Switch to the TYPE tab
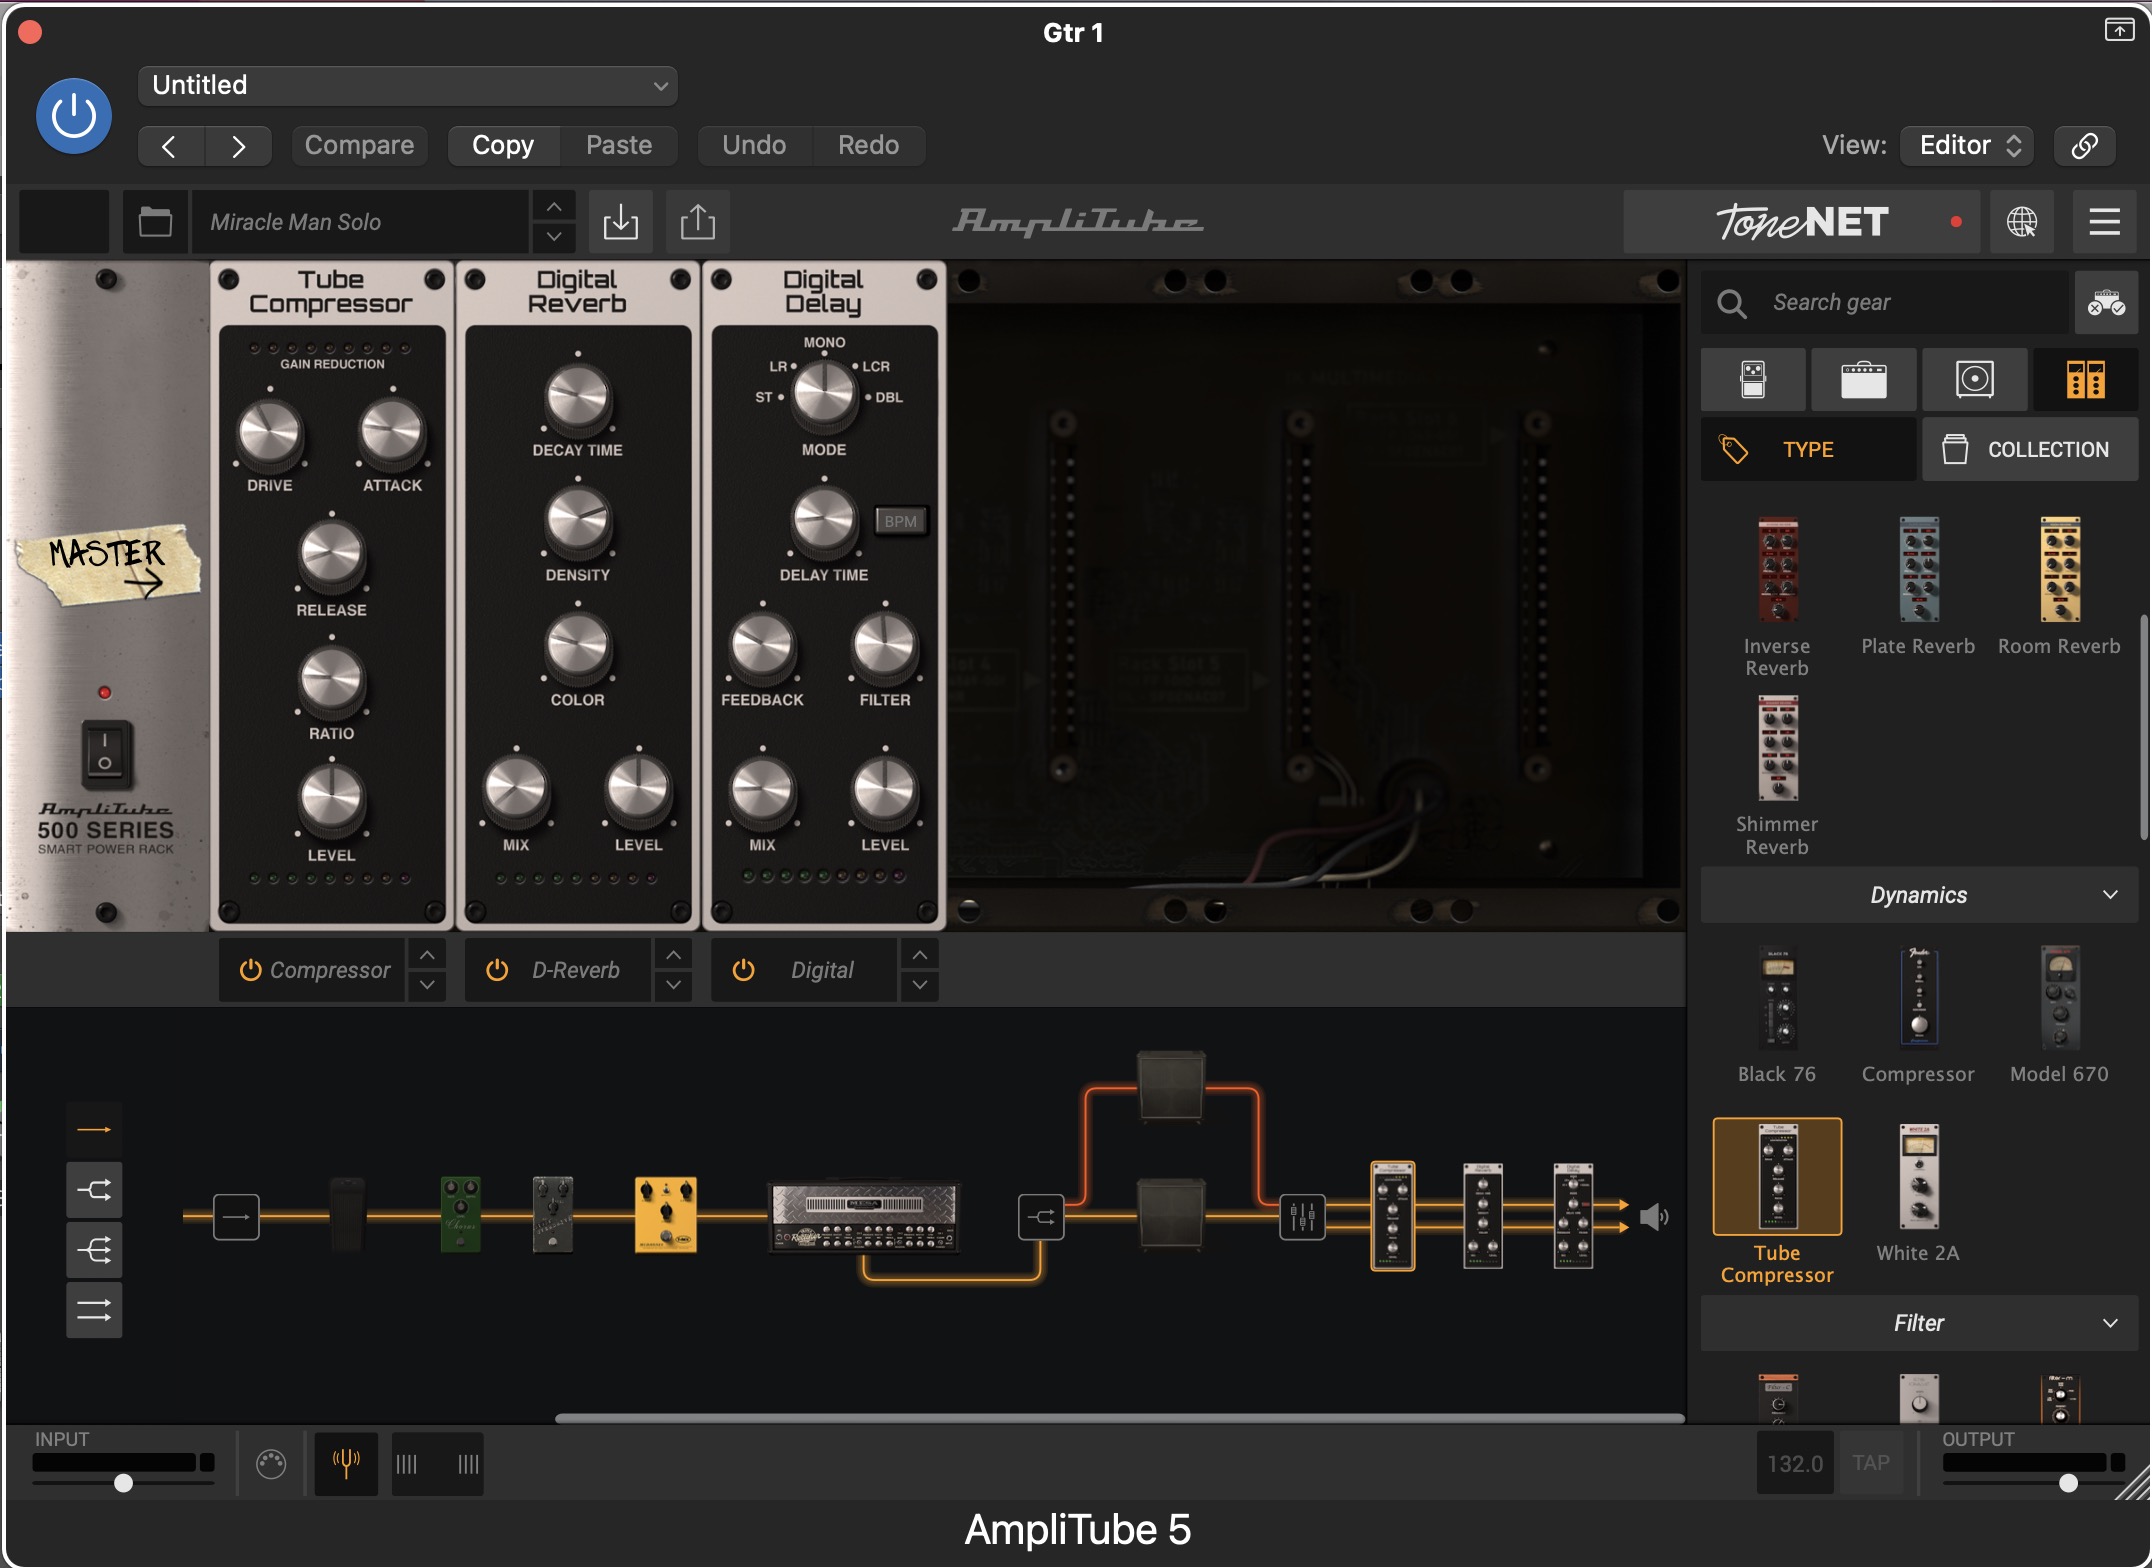Screen dimensions: 2152x1568 1808,450
